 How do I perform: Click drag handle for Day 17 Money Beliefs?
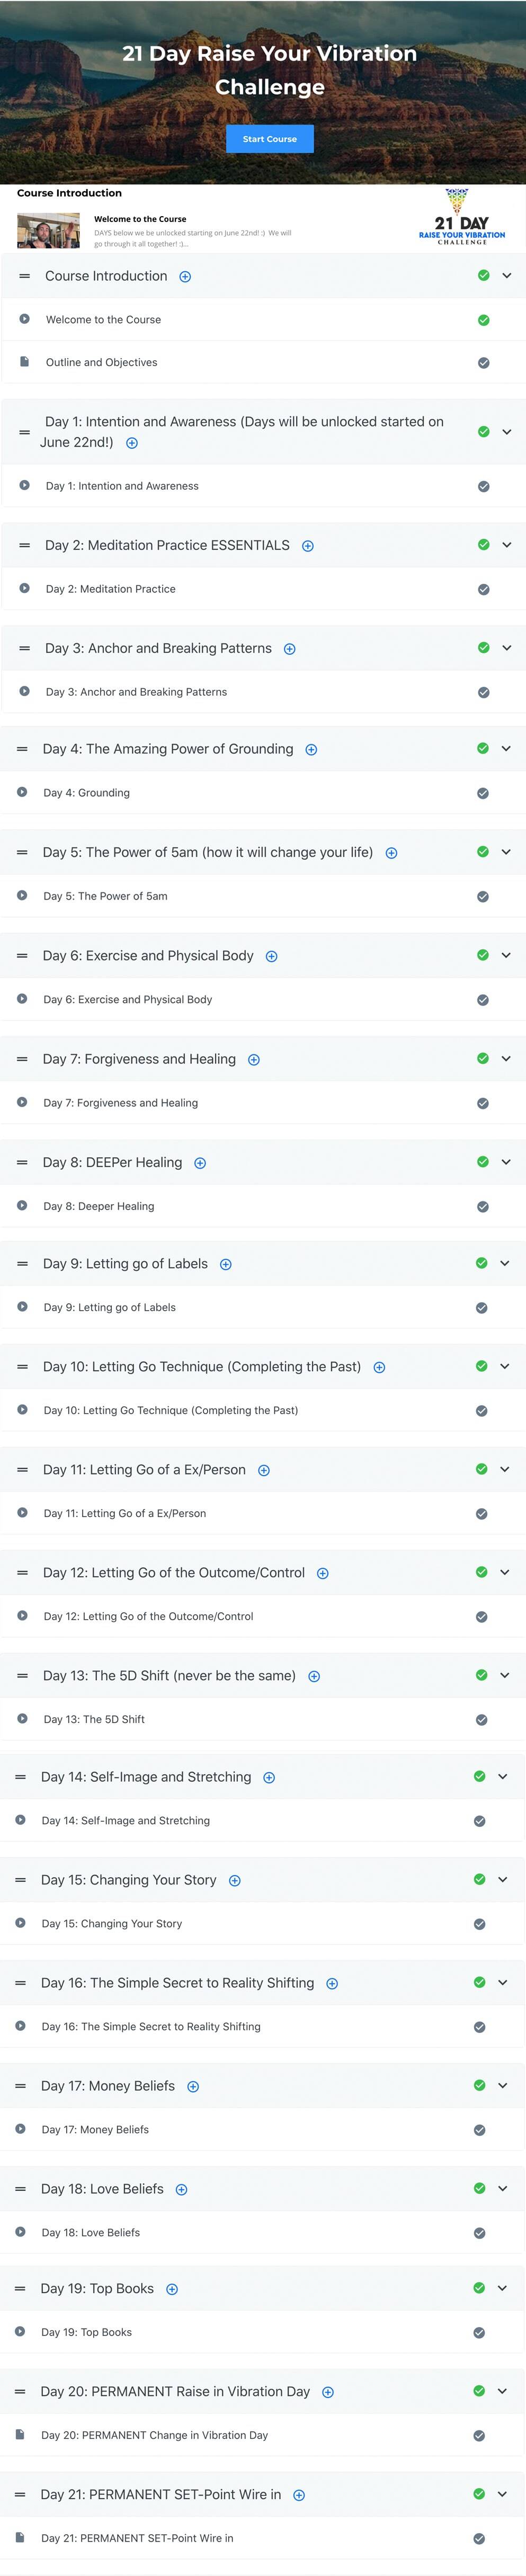coord(20,2086)
